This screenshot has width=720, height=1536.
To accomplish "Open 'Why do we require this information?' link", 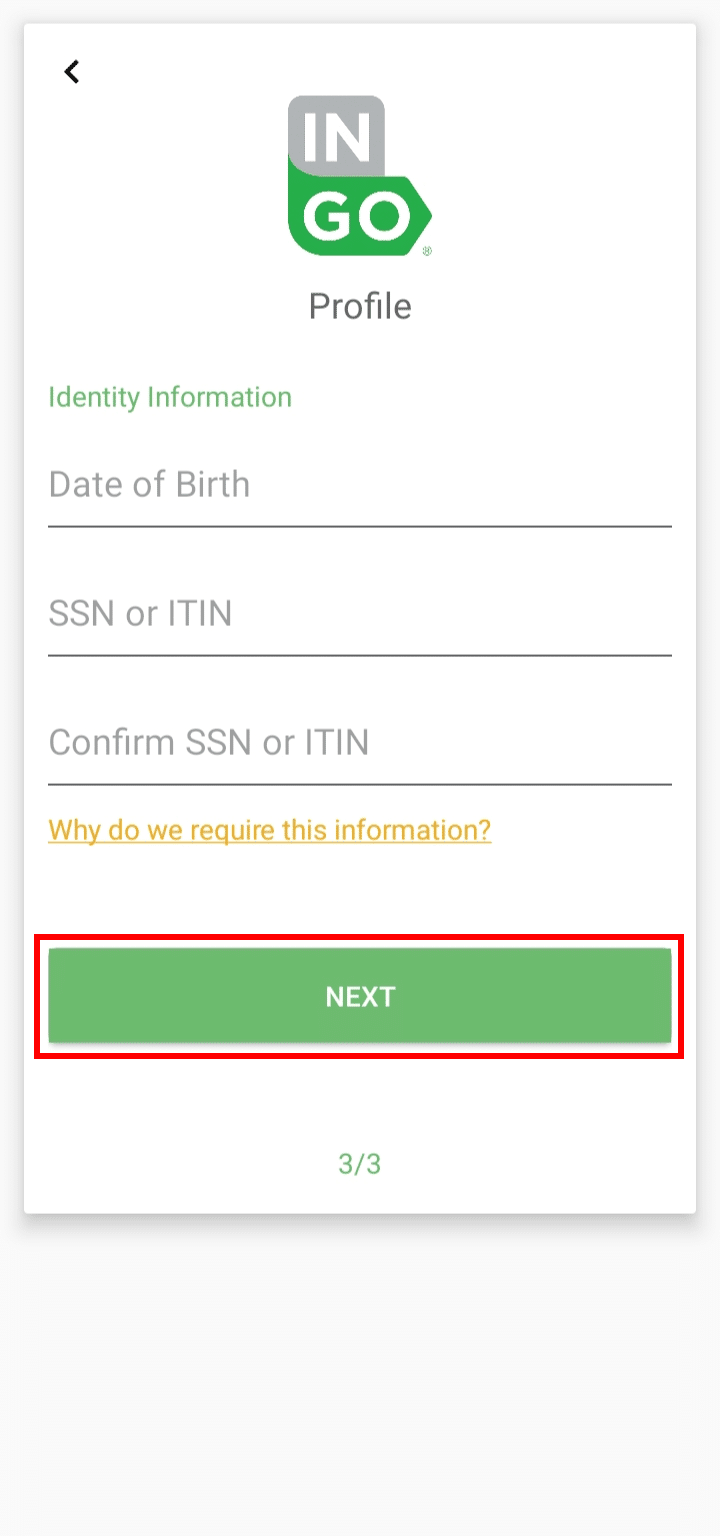I will point(269,830).
